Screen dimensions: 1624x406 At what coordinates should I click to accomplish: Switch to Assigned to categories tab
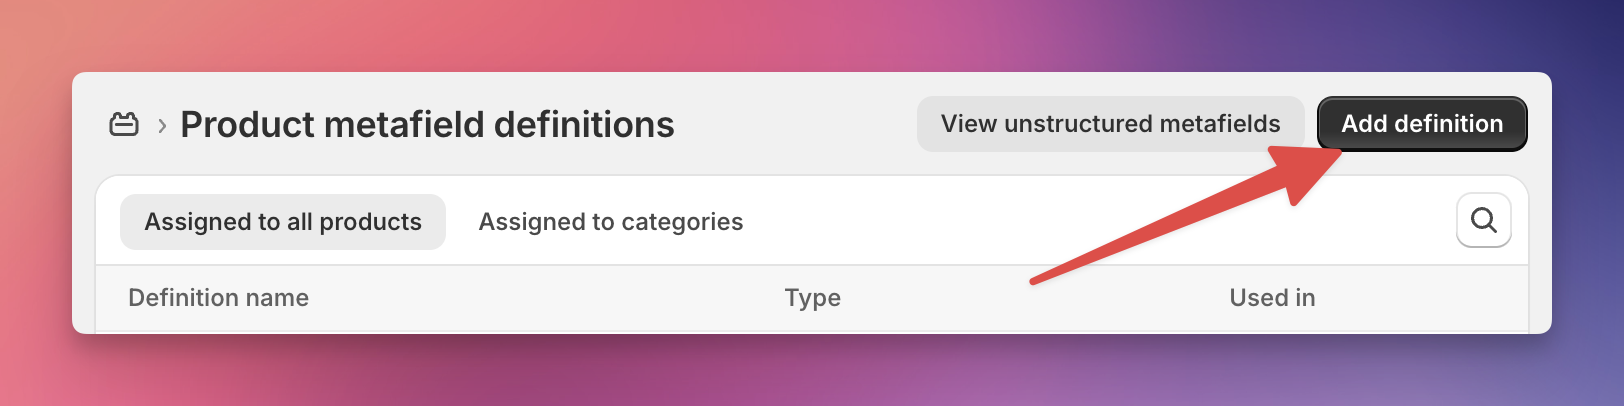(x=611, y=222)
